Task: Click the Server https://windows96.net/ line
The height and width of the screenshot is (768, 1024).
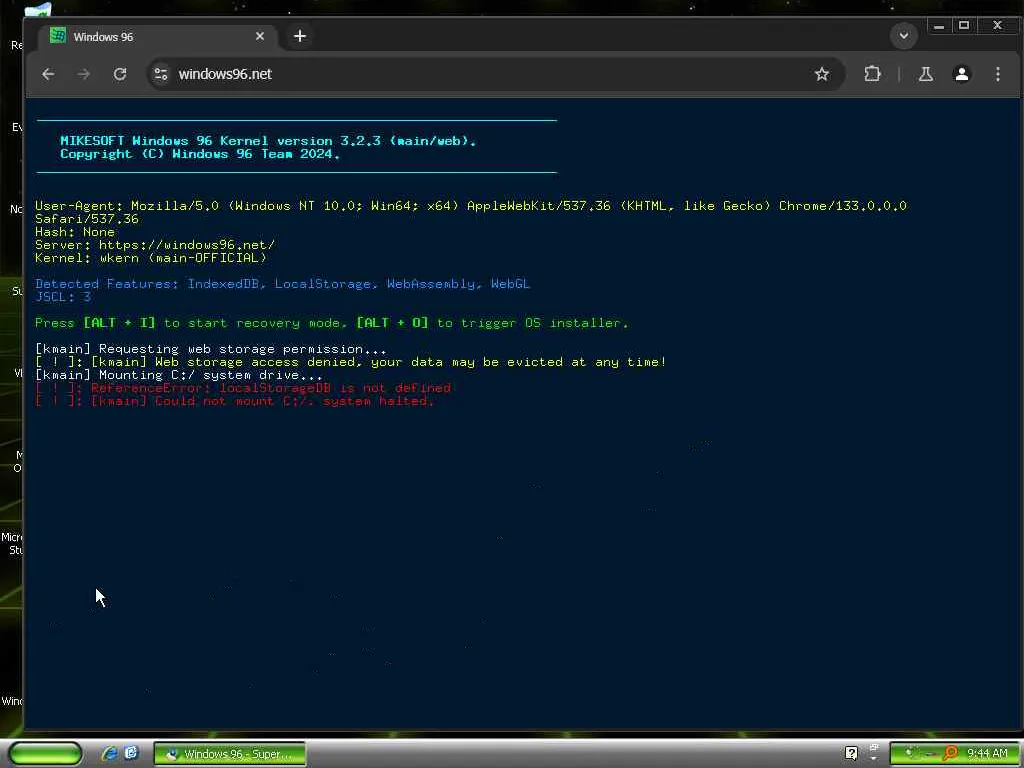Action: pos(155,245)
